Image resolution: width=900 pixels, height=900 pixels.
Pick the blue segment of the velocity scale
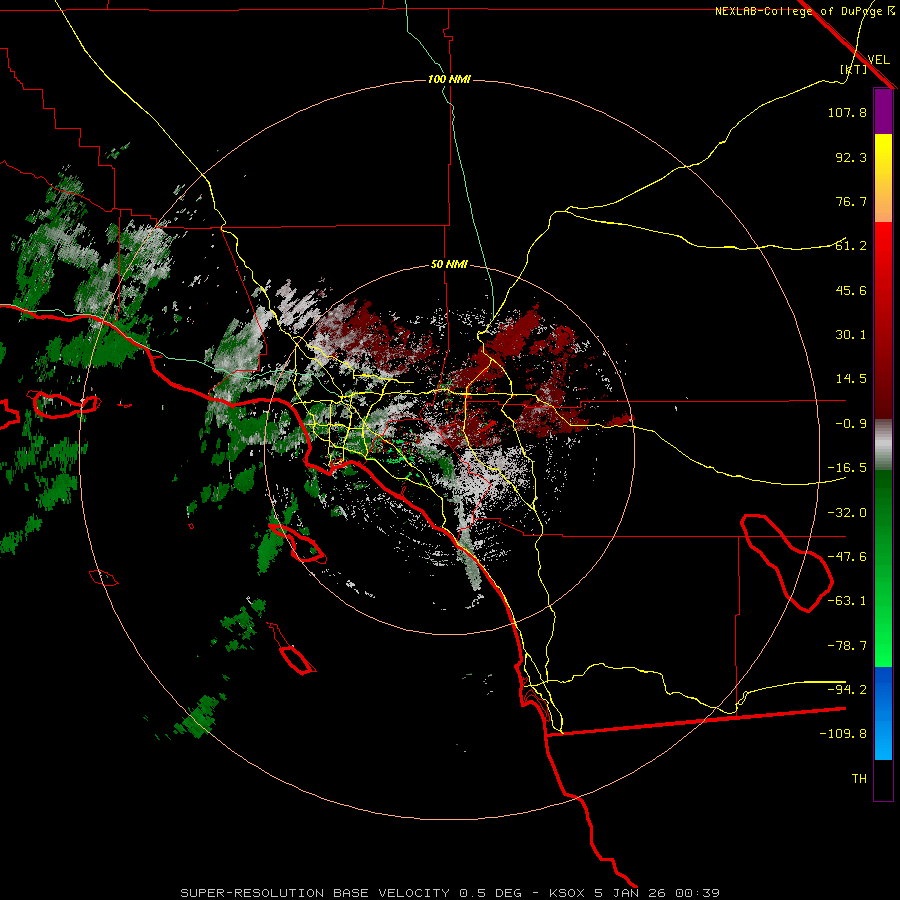click(883, 713)
